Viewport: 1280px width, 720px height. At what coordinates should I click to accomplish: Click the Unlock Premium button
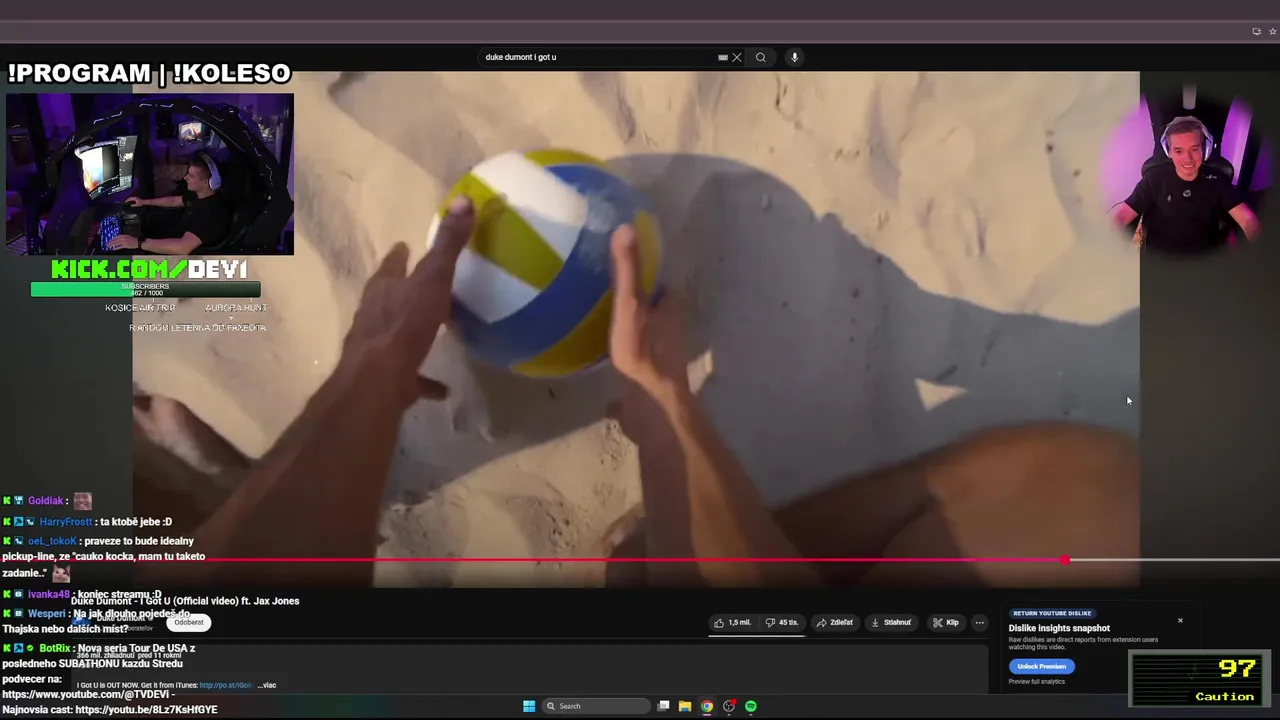(x=1041, y=666)
